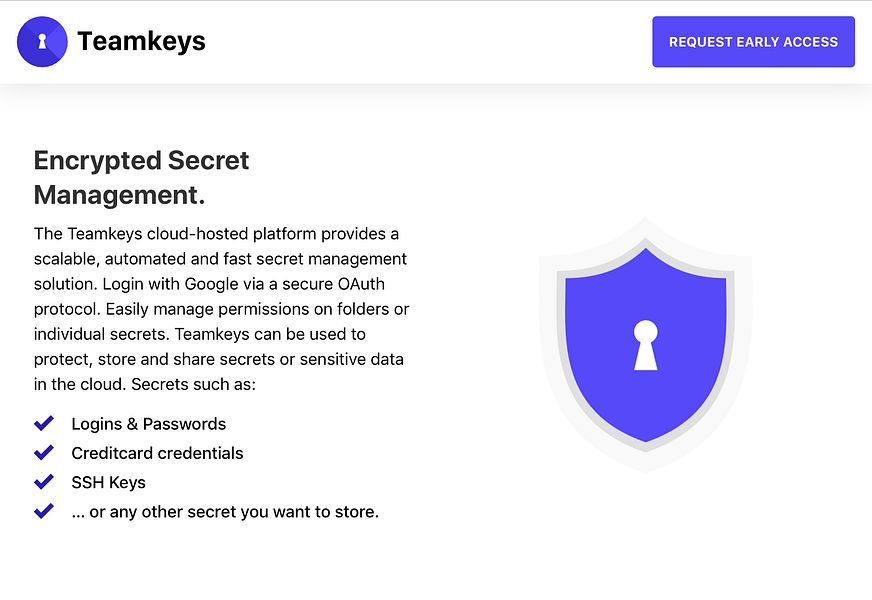Click the checkmark next to Logins & Passwords
Viewport: 872px width, 600px height.
pyautogui.click(x=44, y=423)
